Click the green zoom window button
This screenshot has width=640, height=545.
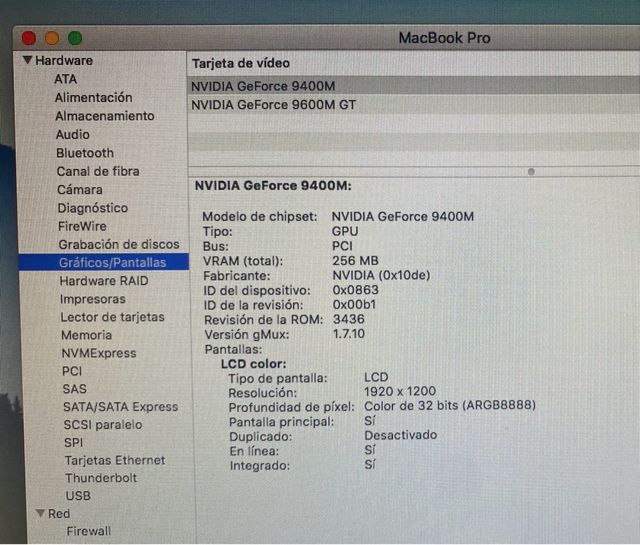coord(75,38)
